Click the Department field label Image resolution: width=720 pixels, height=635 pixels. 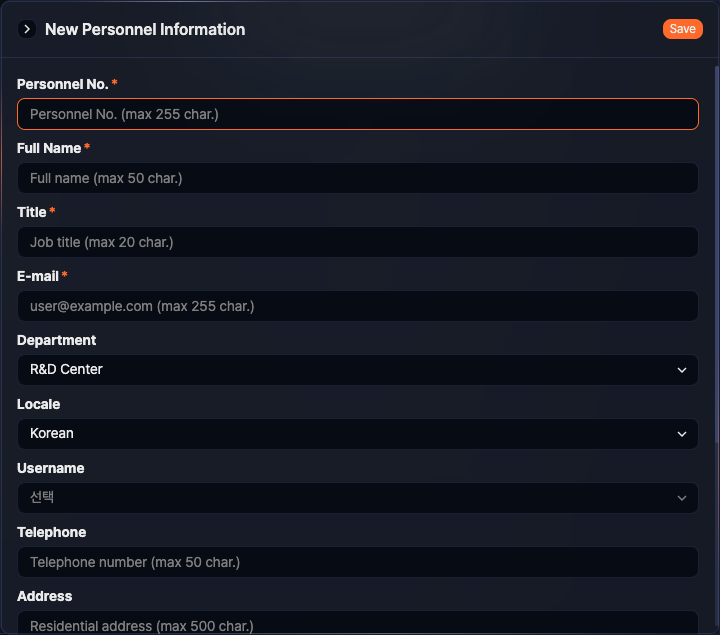57,340
